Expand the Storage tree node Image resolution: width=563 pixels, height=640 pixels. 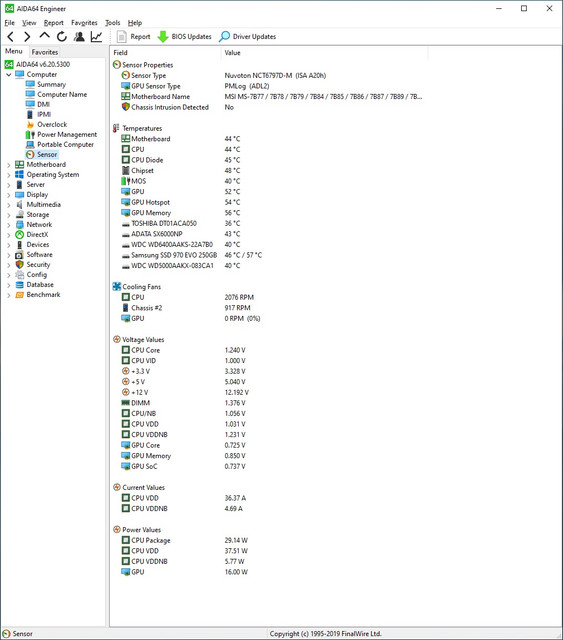click(9, 215)
